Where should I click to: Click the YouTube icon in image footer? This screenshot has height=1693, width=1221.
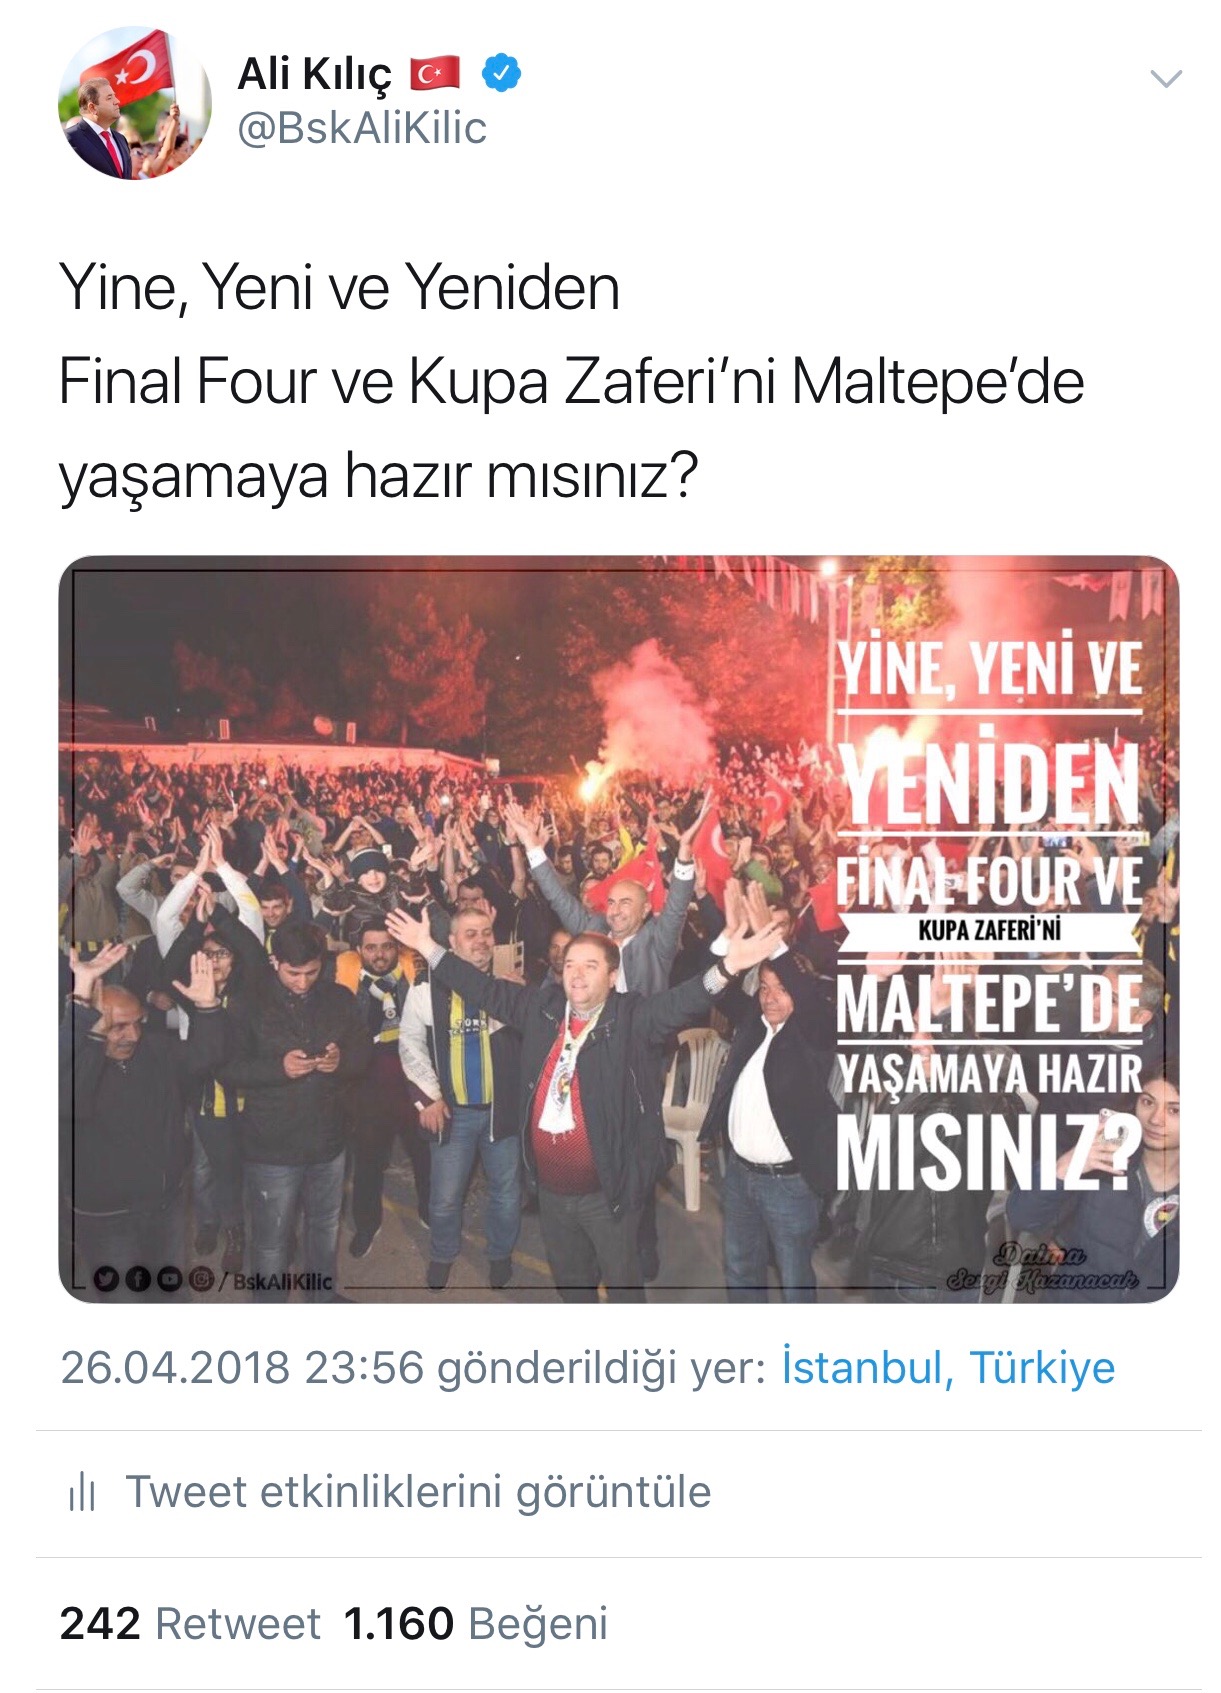[x=169, y=1279]
